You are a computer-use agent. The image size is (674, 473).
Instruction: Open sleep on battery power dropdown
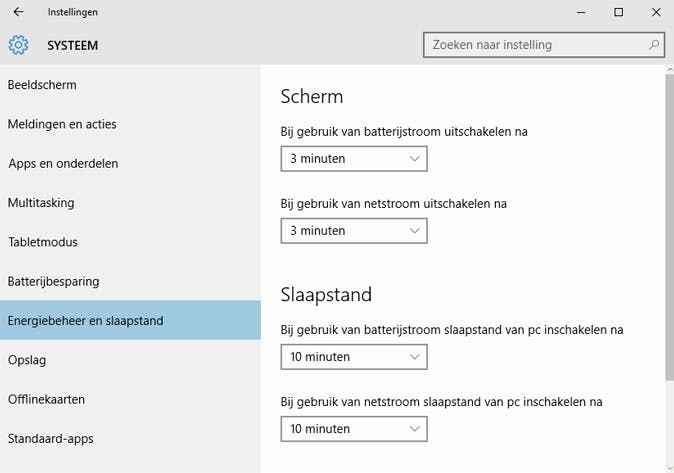click(x=354, y=356)
